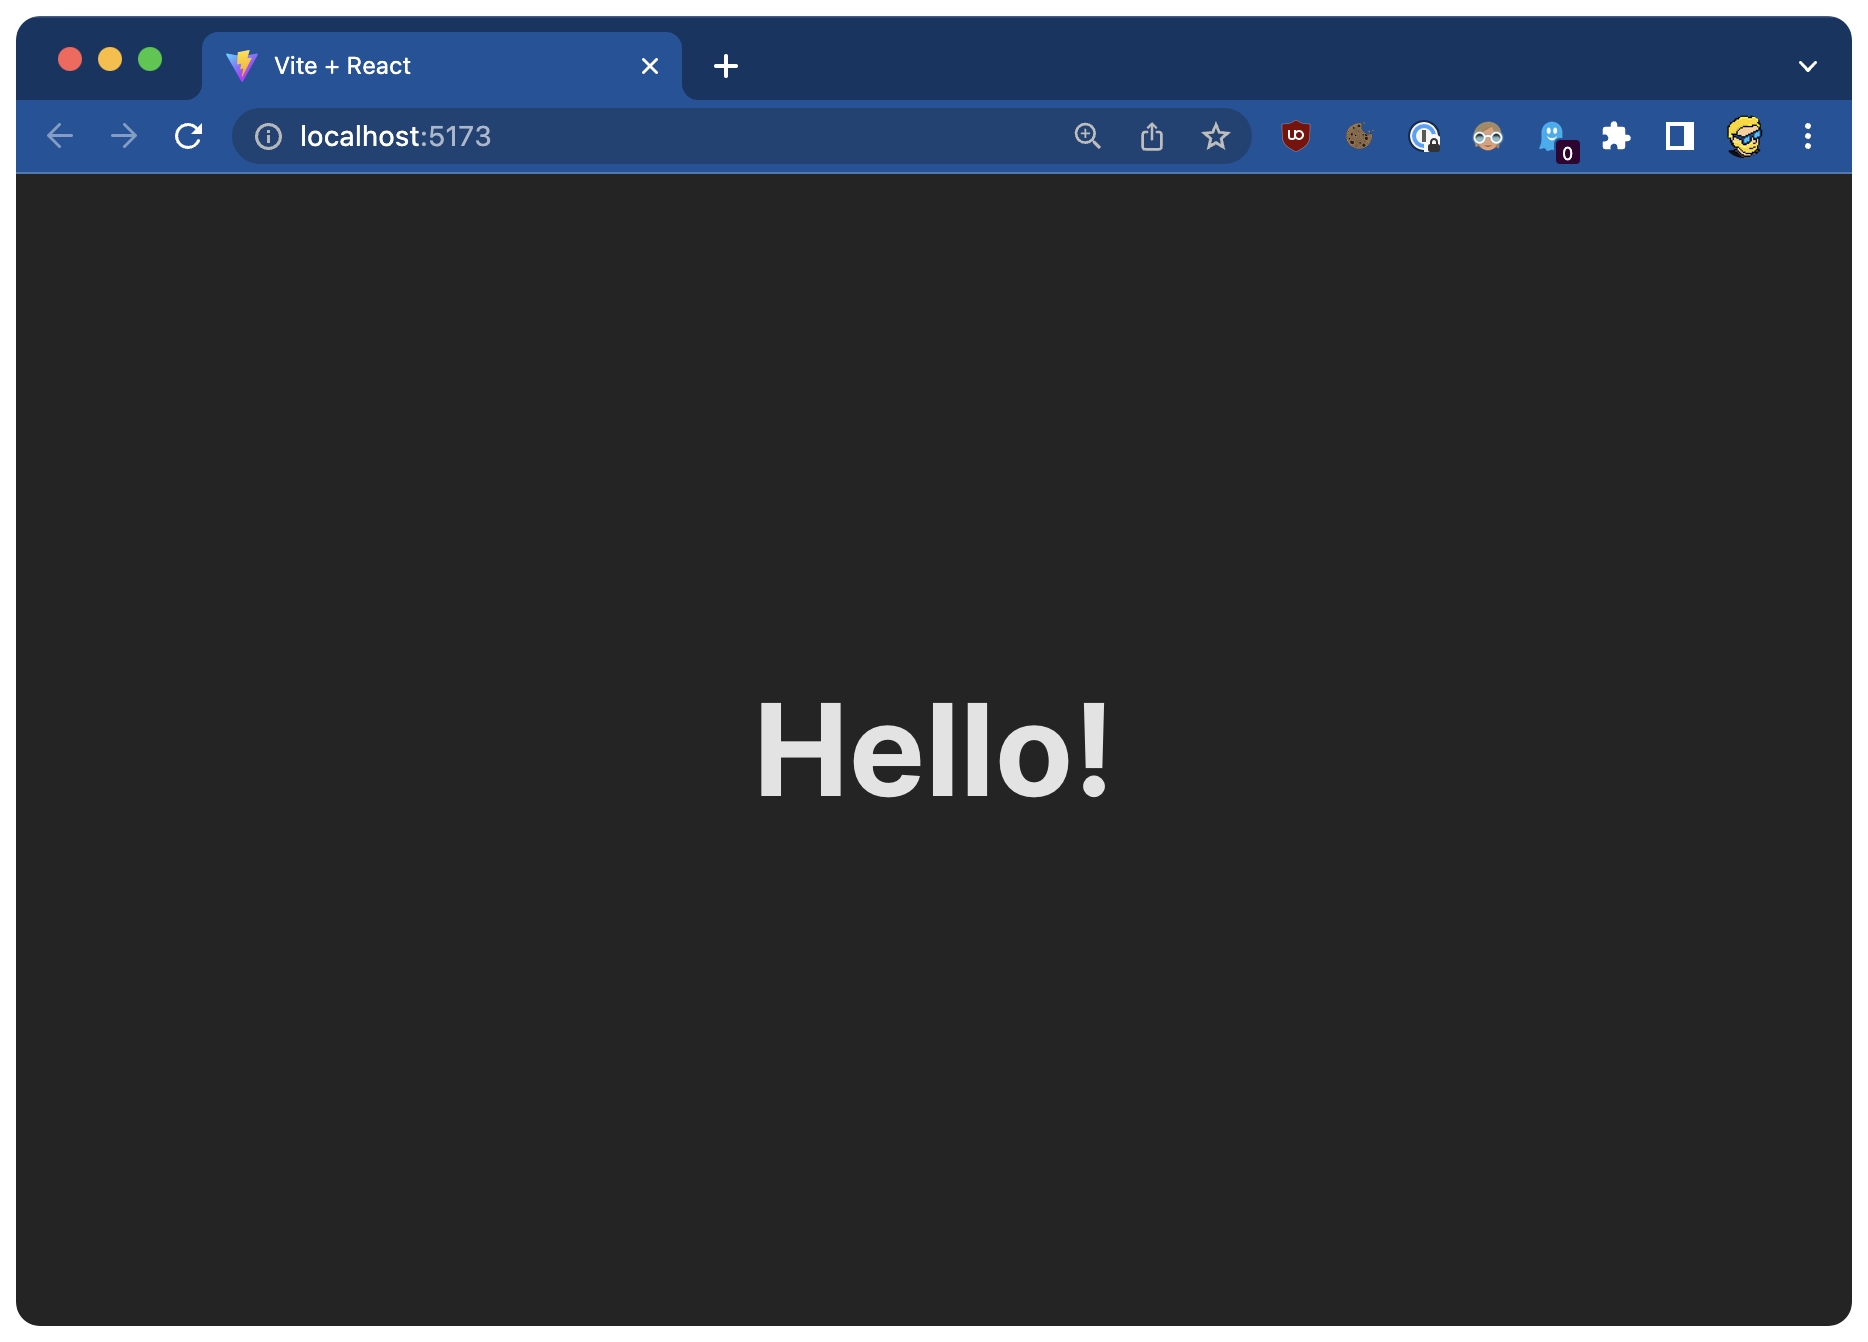Click the glasses face extension icon
This screenshot has width=1868, height=1342.
click(x=1487, y=136)
